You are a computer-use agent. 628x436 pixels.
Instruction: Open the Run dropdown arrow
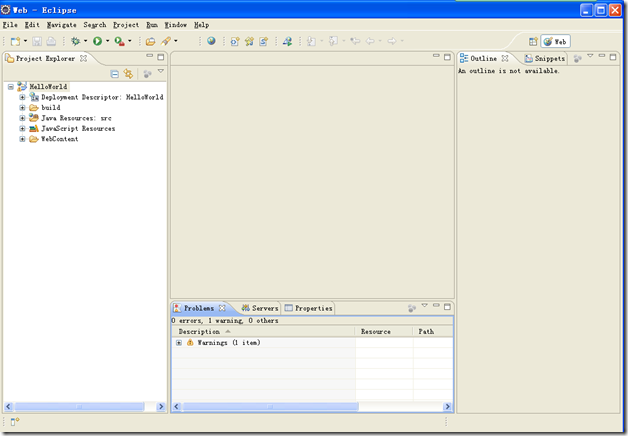pyautogui.click(x=107, y=41)
